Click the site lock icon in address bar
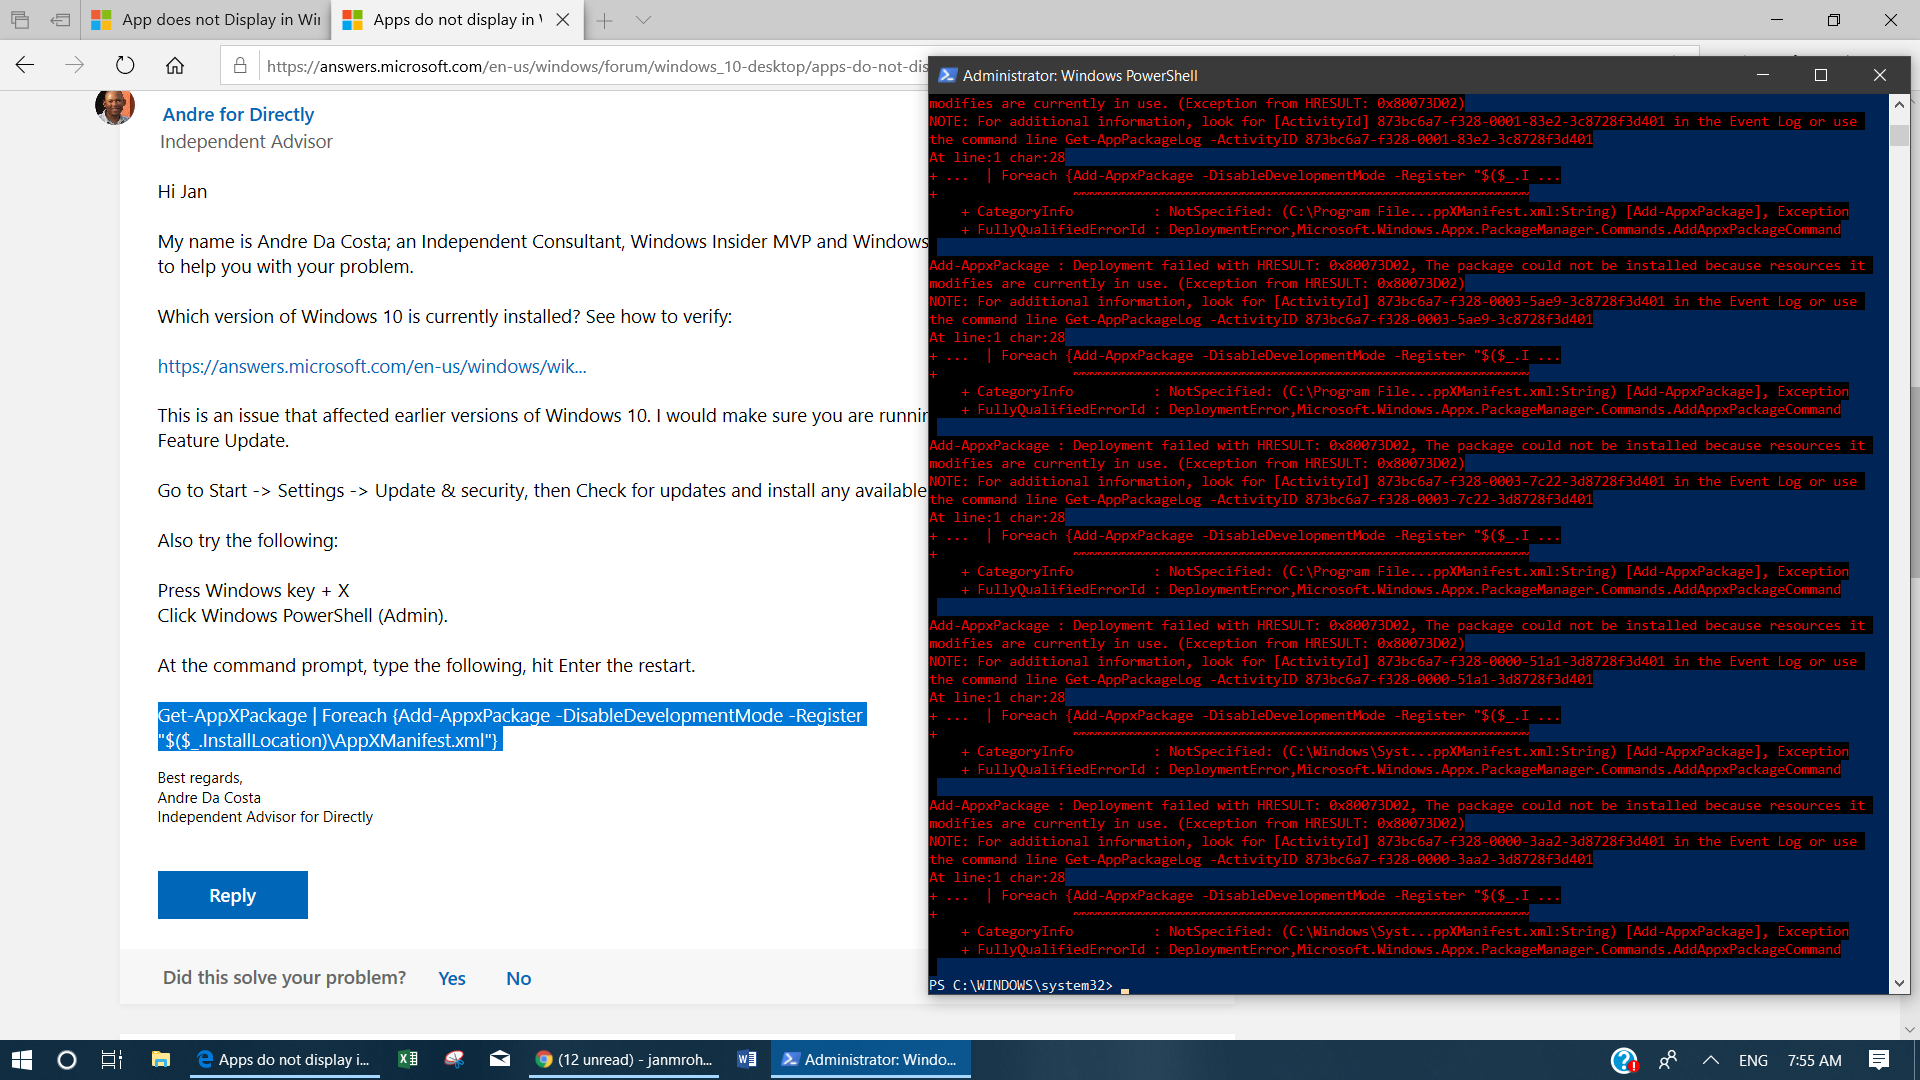 tap(240, 66)
